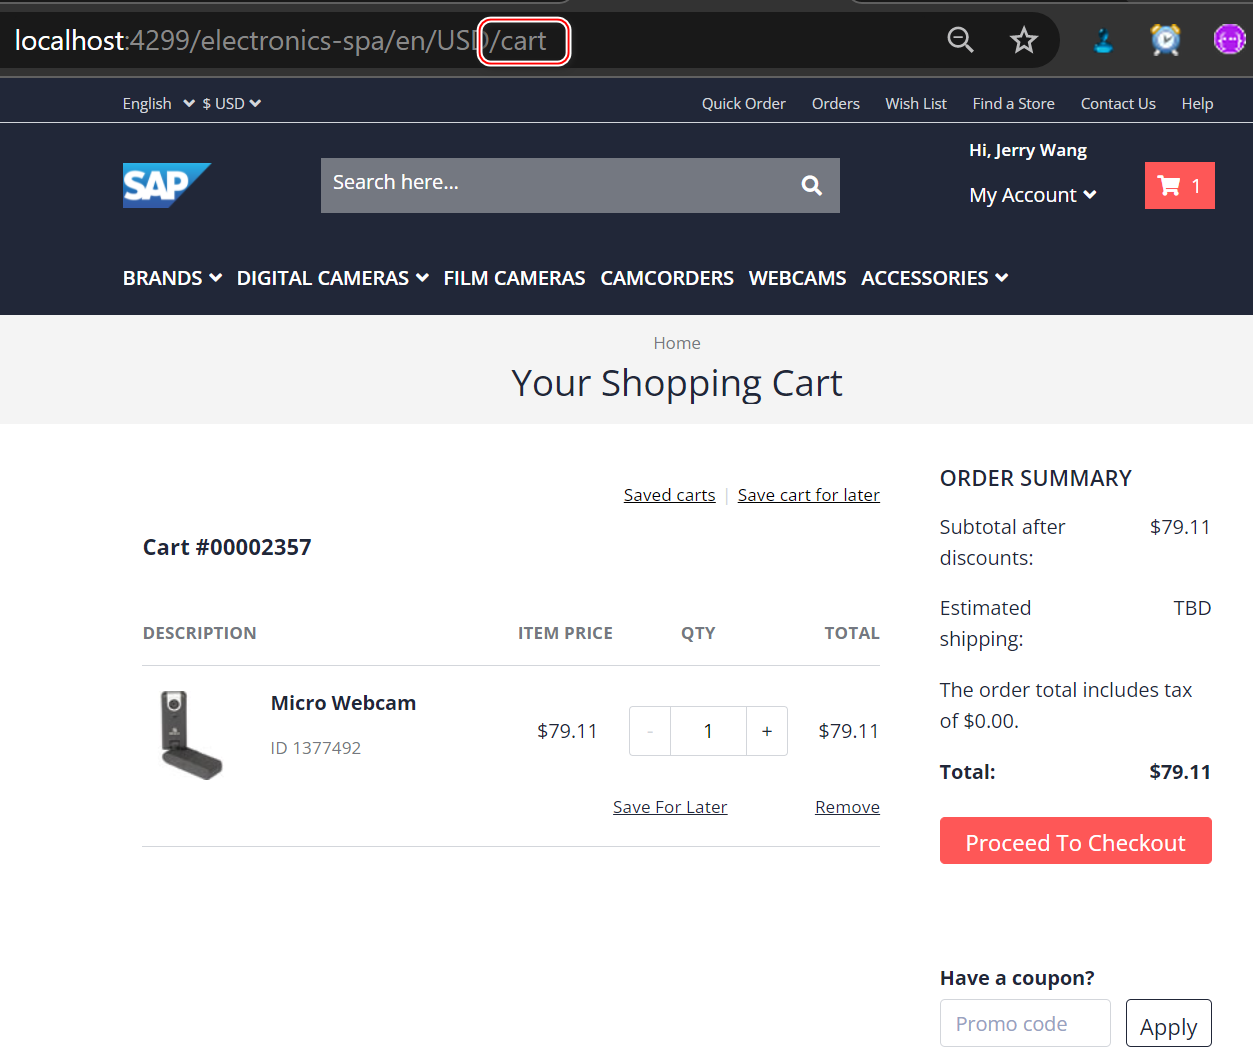Click the Micro Webcam product thumbnail
This screenshot has height=1056, width=1253.
[190, 735]
